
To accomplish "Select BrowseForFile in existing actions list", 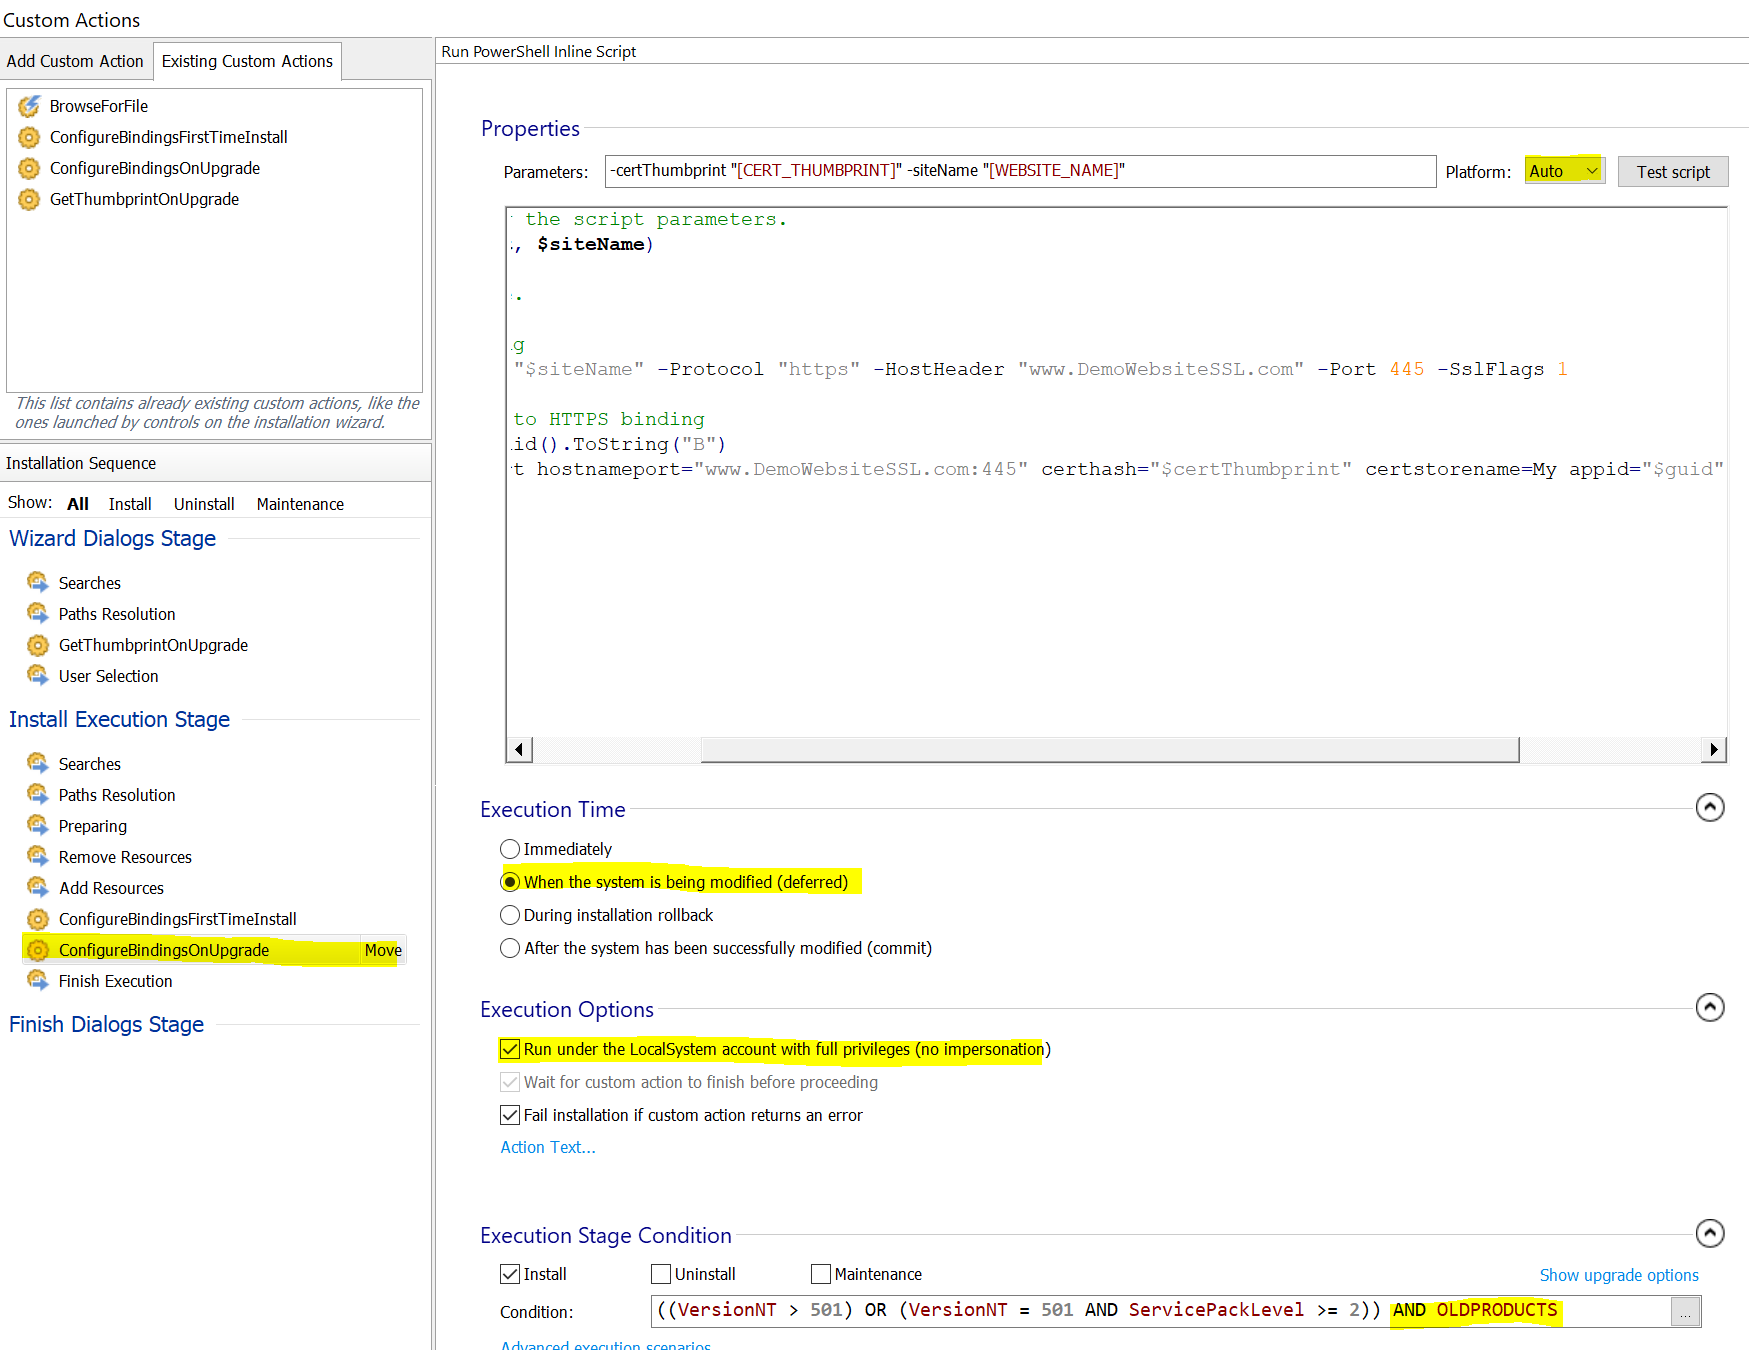I will click(99, 106).
